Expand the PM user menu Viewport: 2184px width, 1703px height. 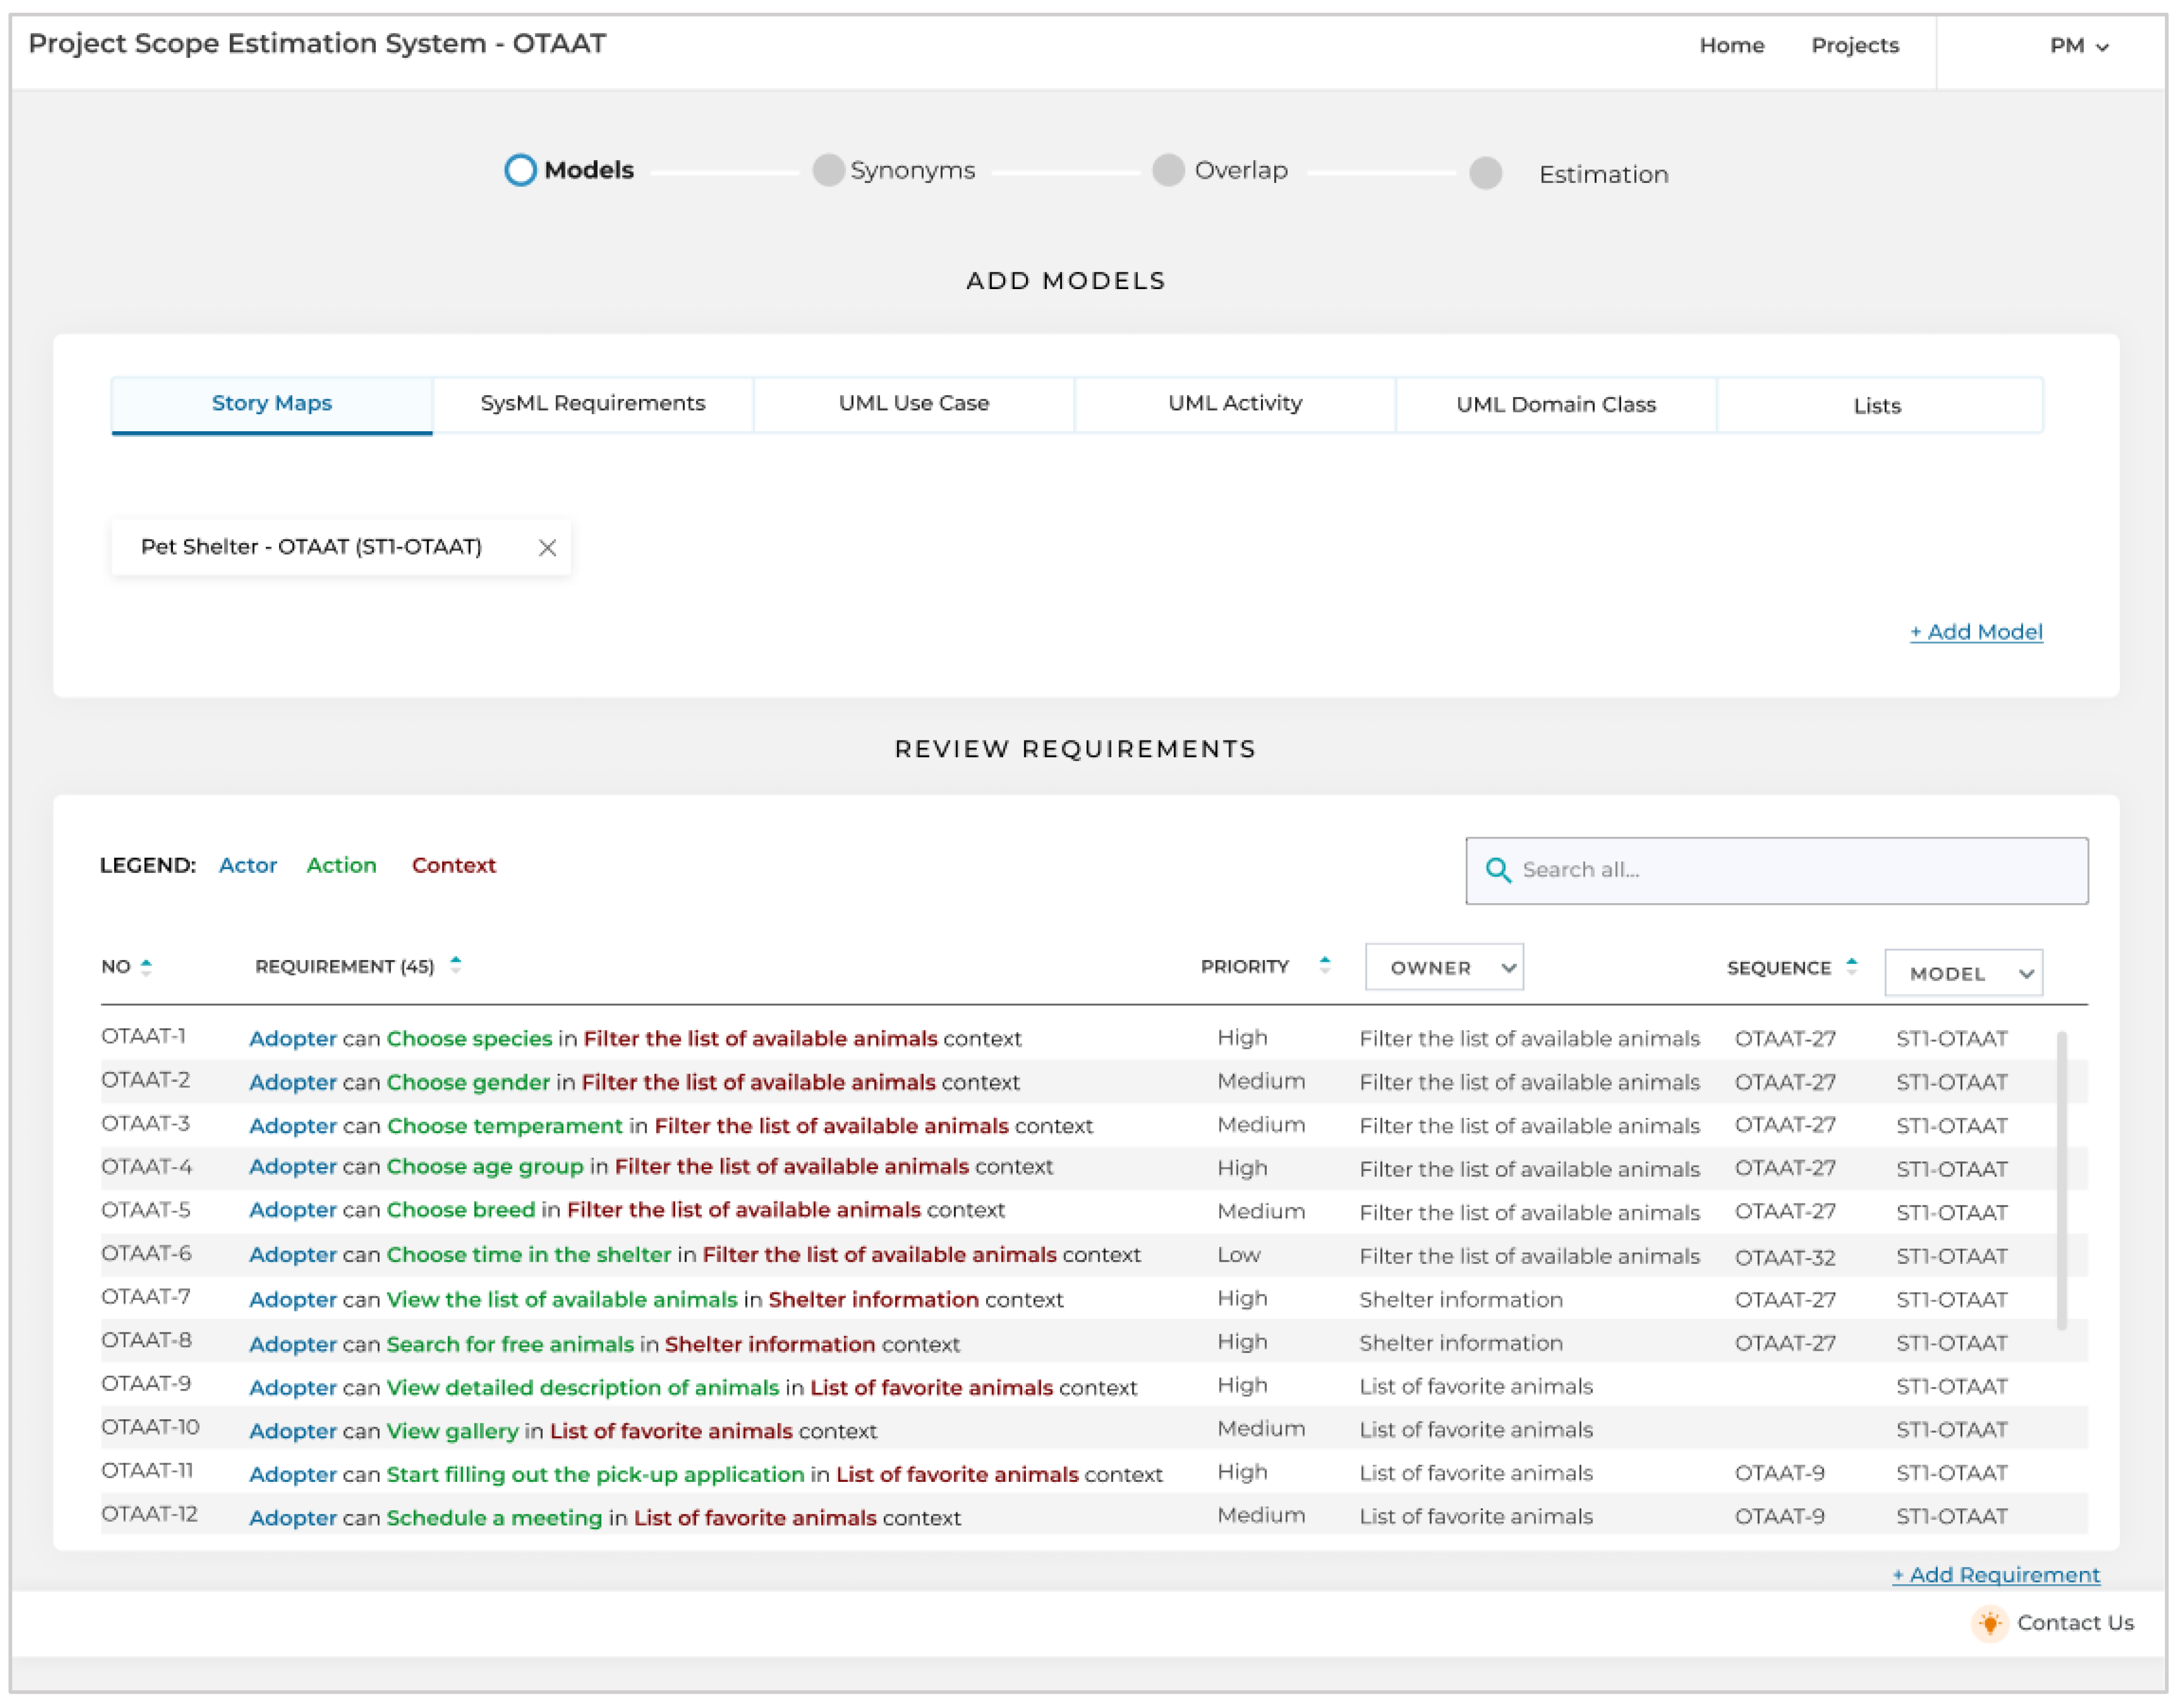tap(2078, 46)
